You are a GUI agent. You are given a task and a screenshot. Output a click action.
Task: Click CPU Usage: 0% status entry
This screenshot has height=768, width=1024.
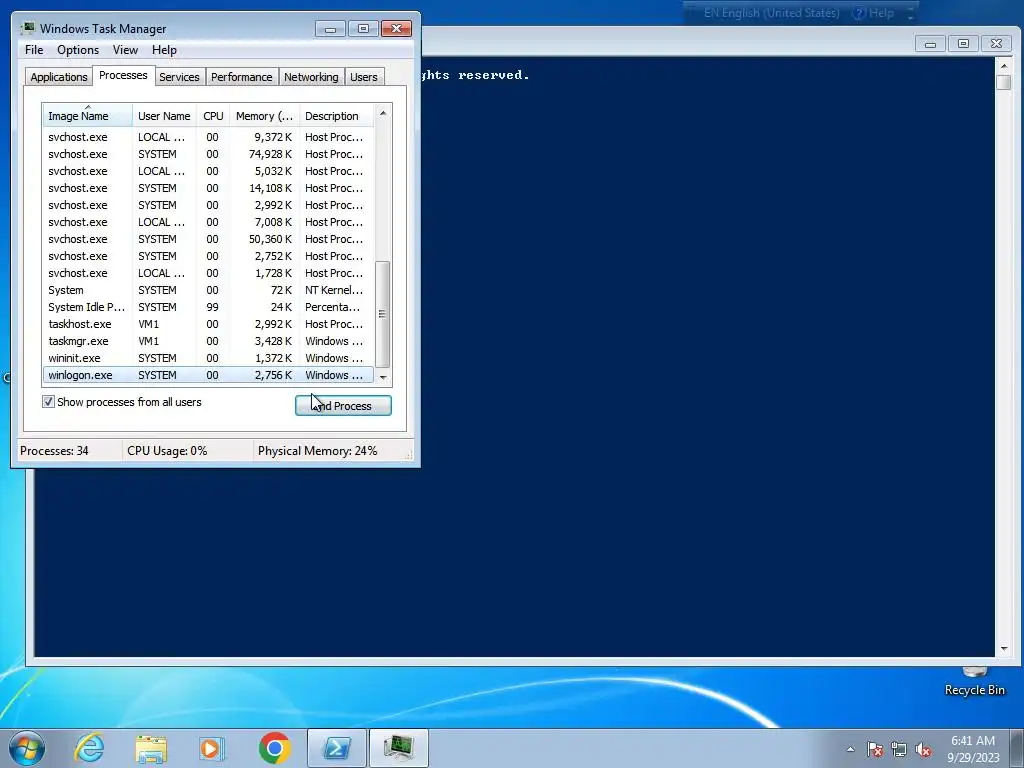[167, 451]
